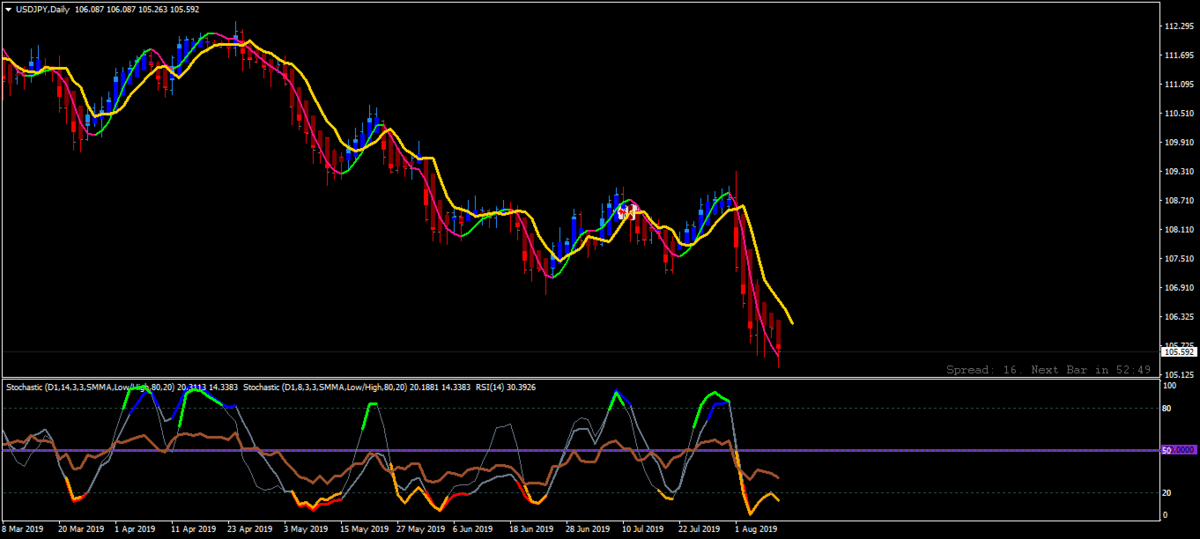This screenshot has width=1200, height=539.
Task: Click the 111.095 price axis label
Action: pyautogui.click(x=1177, y=85)
